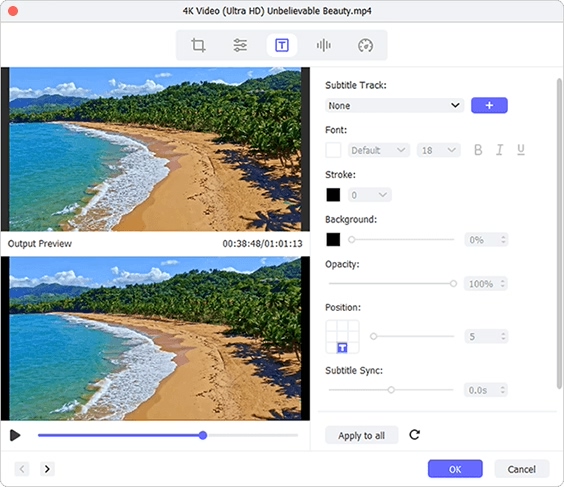564x487 pixels.
Task: Open the Speed gauge tab
Action: [365, 45]
